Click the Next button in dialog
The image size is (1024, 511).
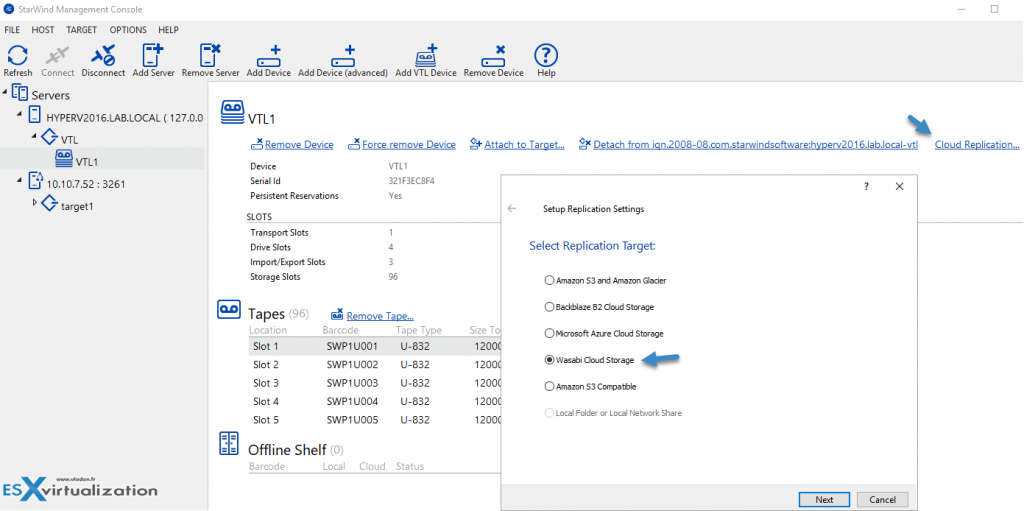[x=824, y=499]
